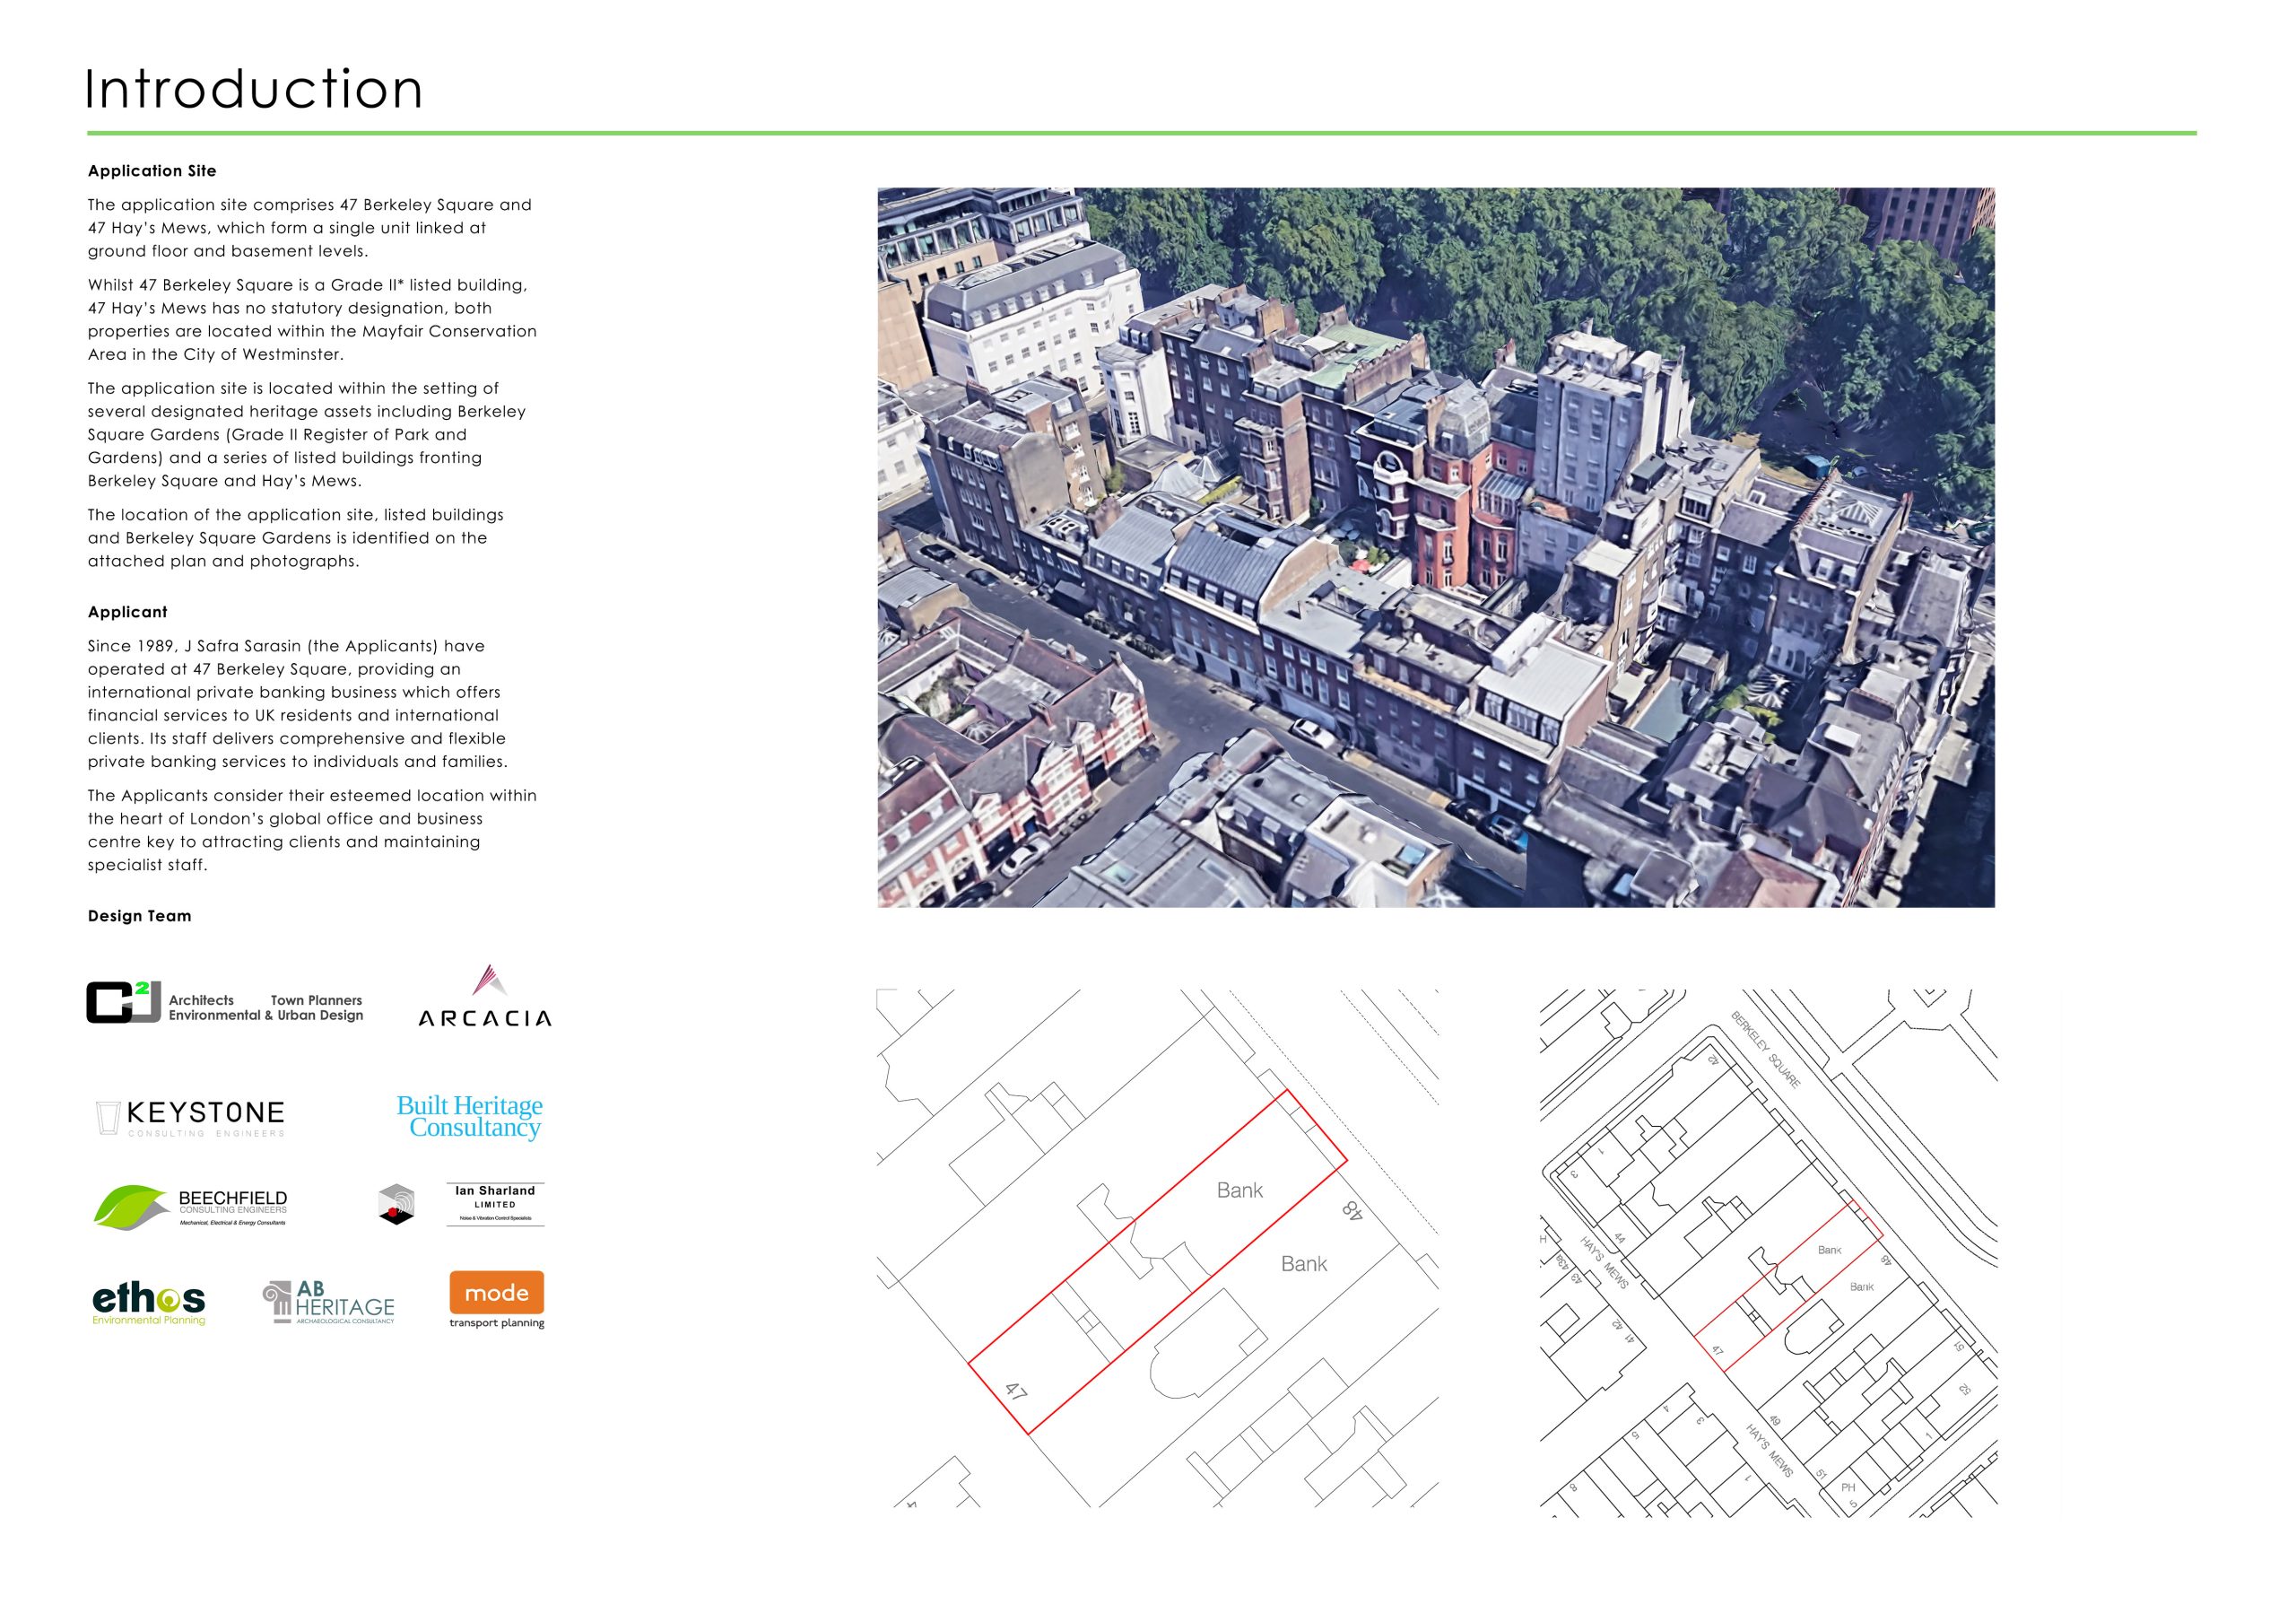Click the paragraph starting 'Since 1989, J Safra Sarasin'
The image size is (2296, 1622).
click(x=298, y=704)
